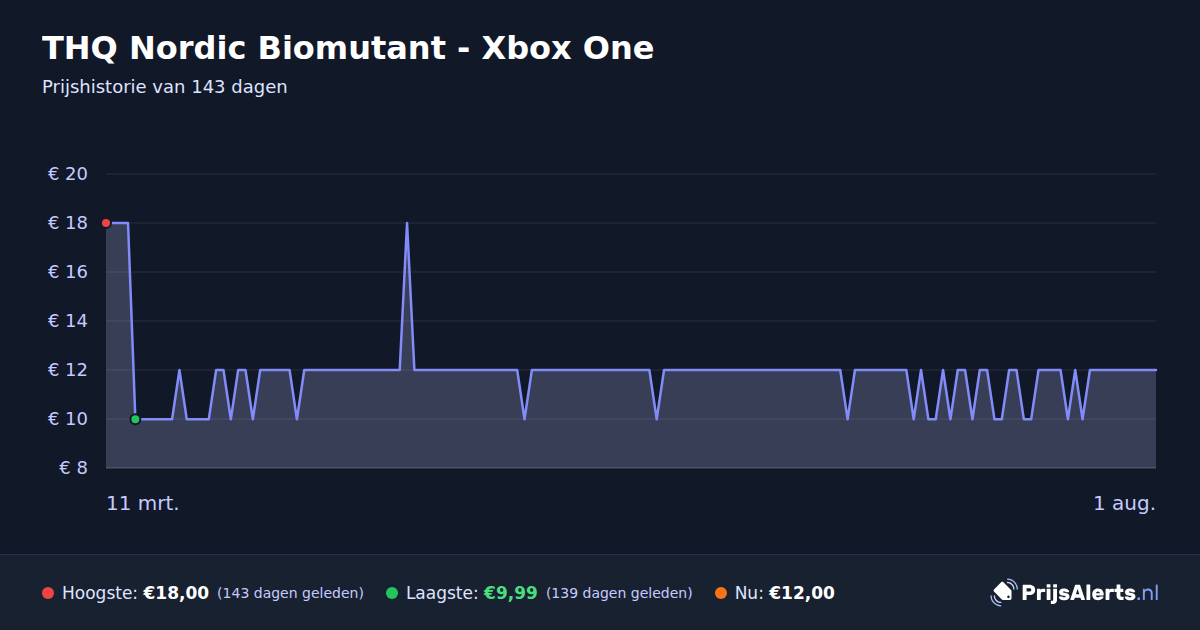1200x630 pixels.
Task: Click the red Hoogste legend dot
Action: (x=48, y=593)
